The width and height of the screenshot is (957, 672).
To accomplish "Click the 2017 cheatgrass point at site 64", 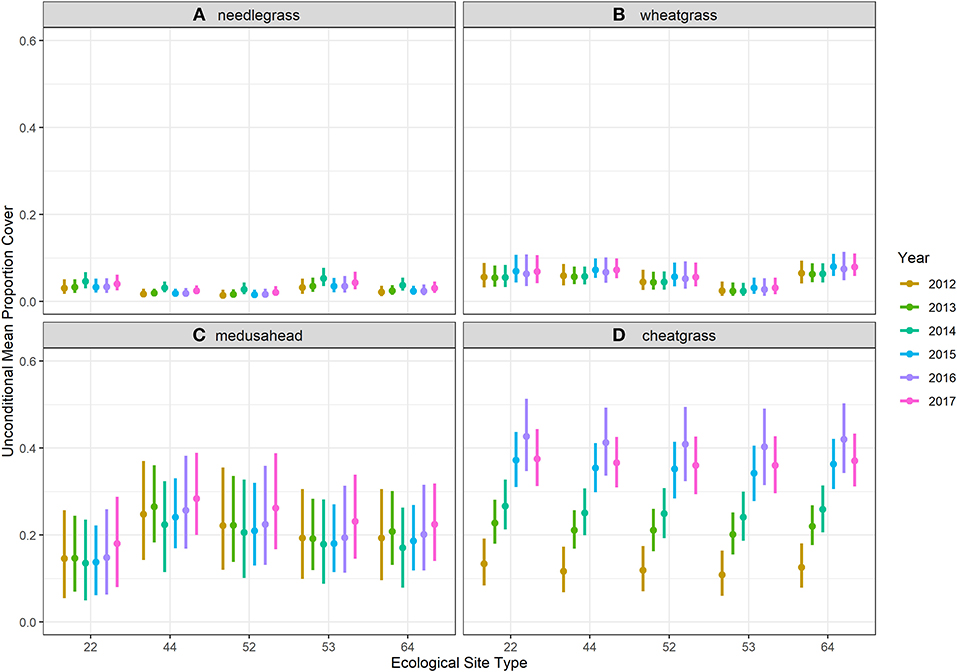I will (854, 461).
